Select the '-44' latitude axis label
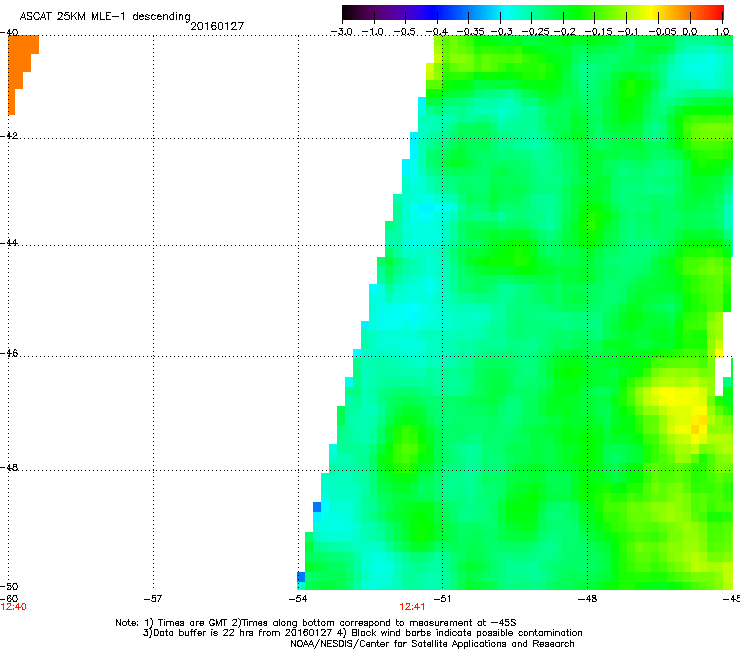 tap(9, 243)
